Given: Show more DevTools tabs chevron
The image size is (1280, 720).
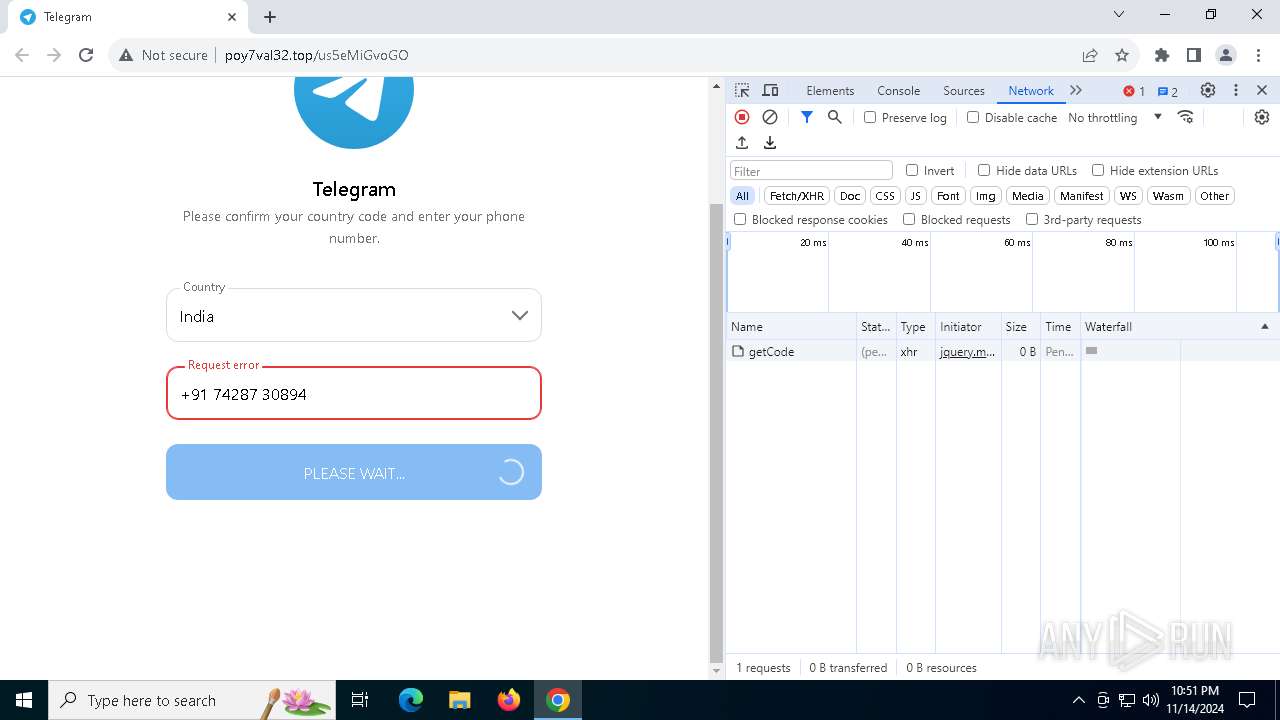Looking at the screenshot, I should point(1076,90).
